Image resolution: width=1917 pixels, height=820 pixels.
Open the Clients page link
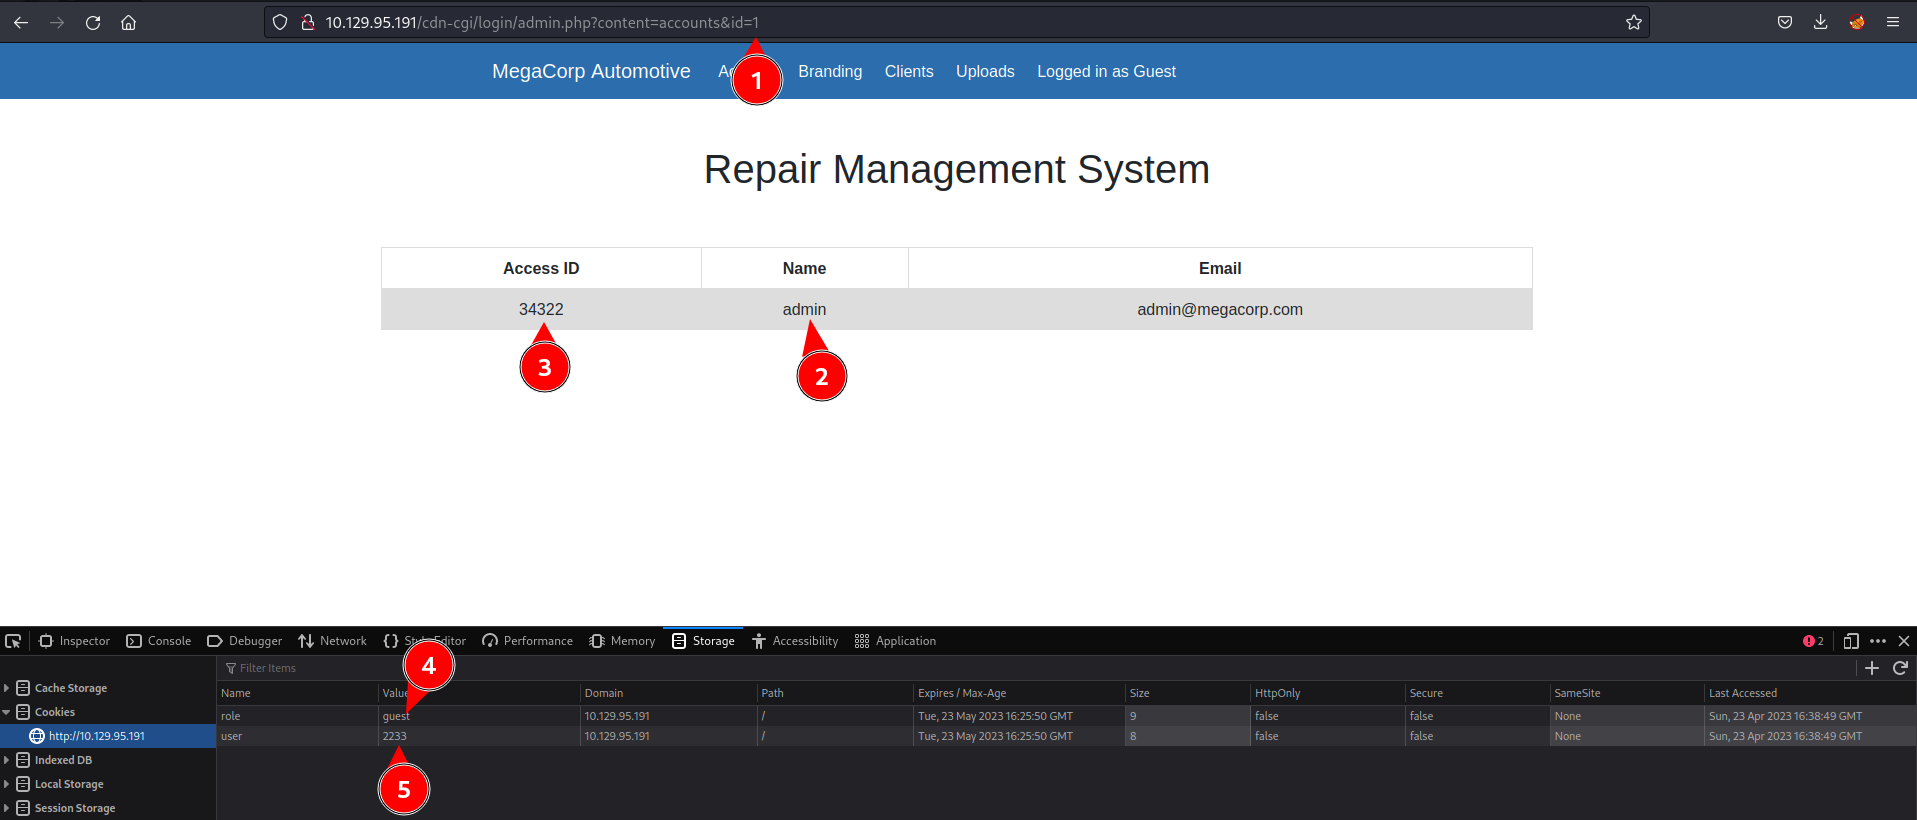(909, 71)
